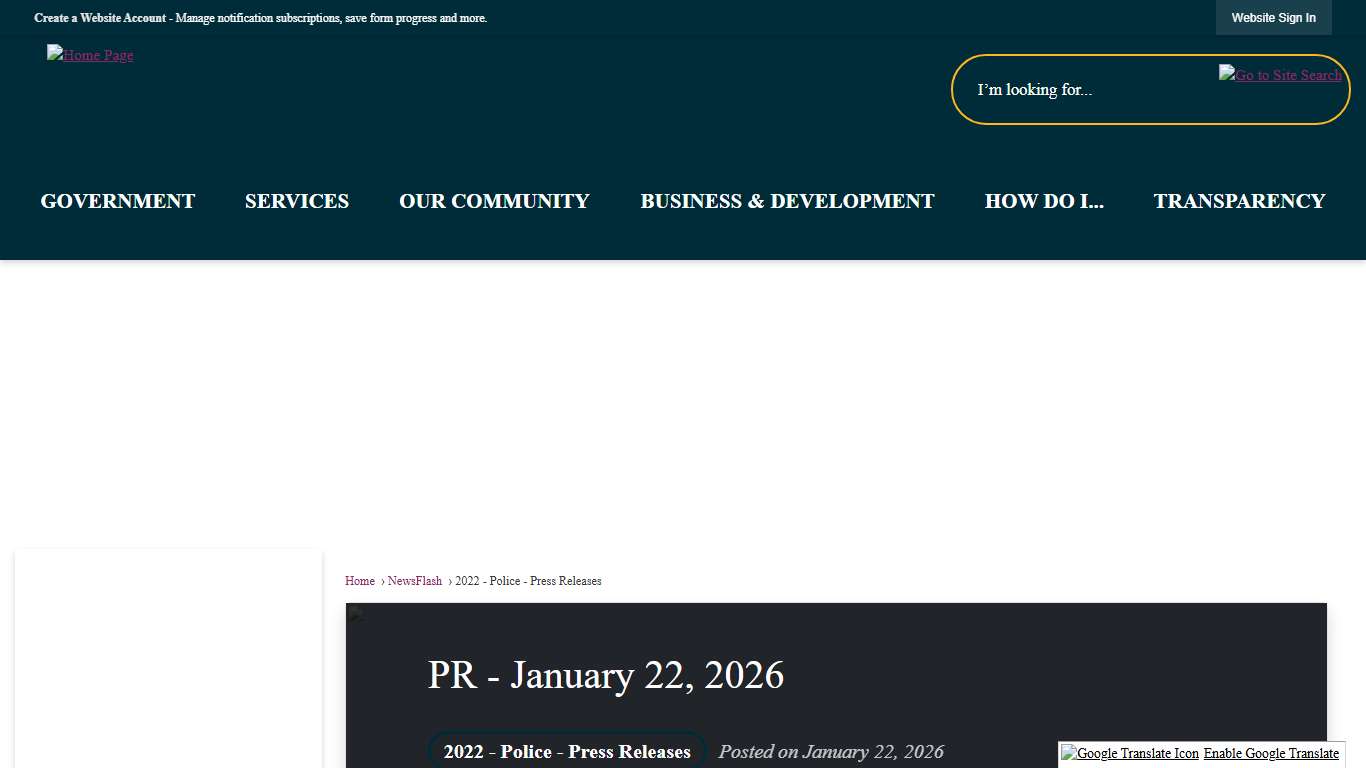Open the Transparency menu
This screenshot has height=768, width=1366.
point(1239,201)
